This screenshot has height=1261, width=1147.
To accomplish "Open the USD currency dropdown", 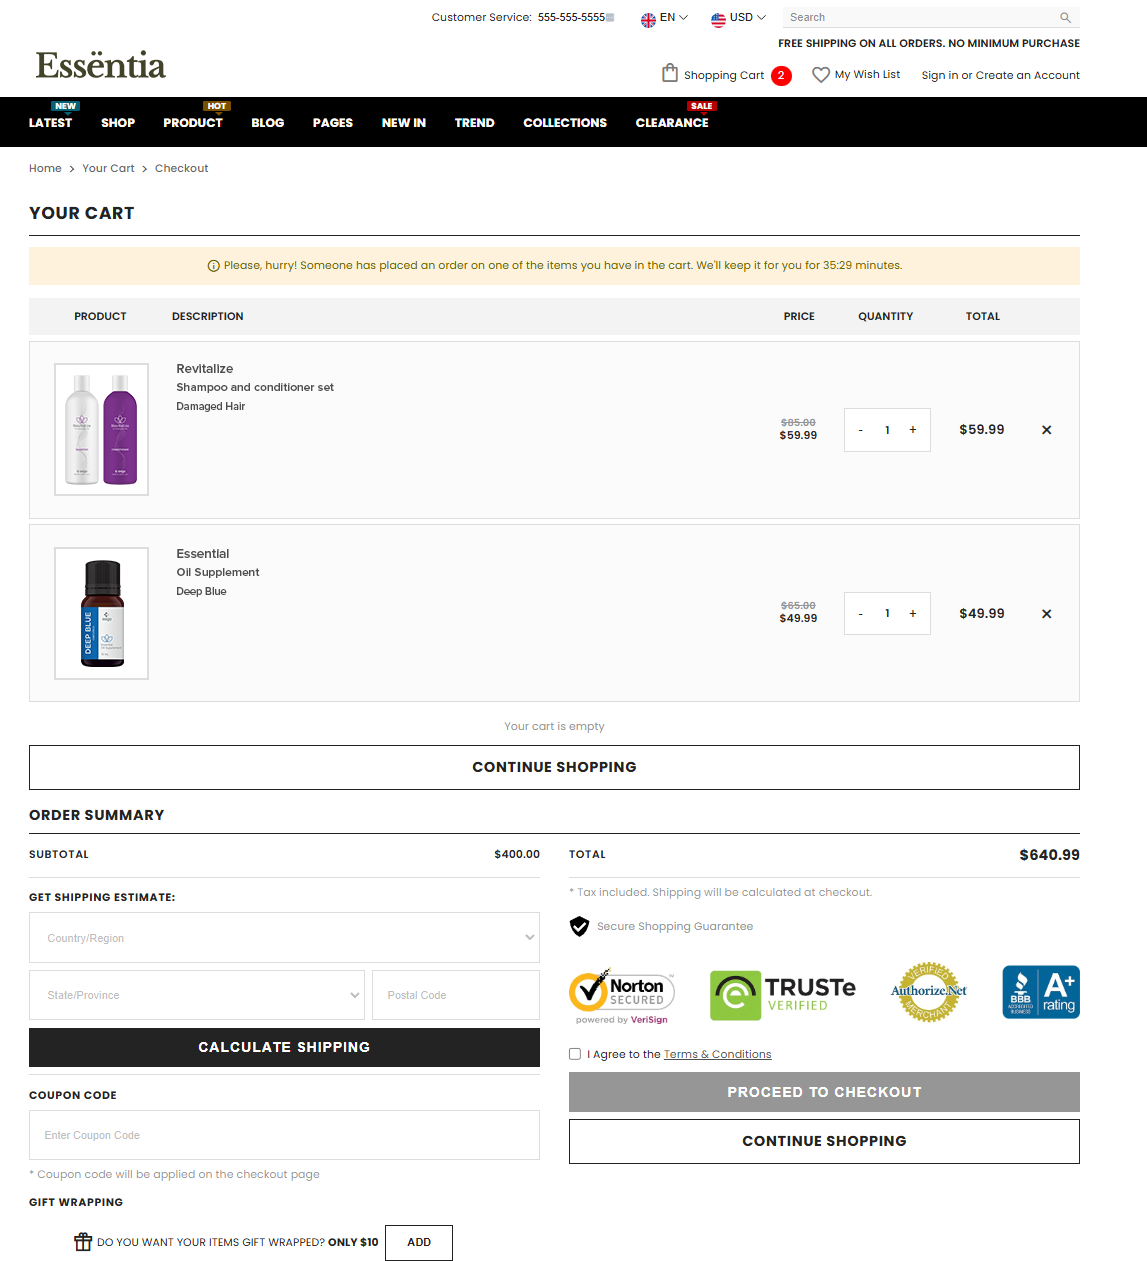I will (x=738, y=18).
